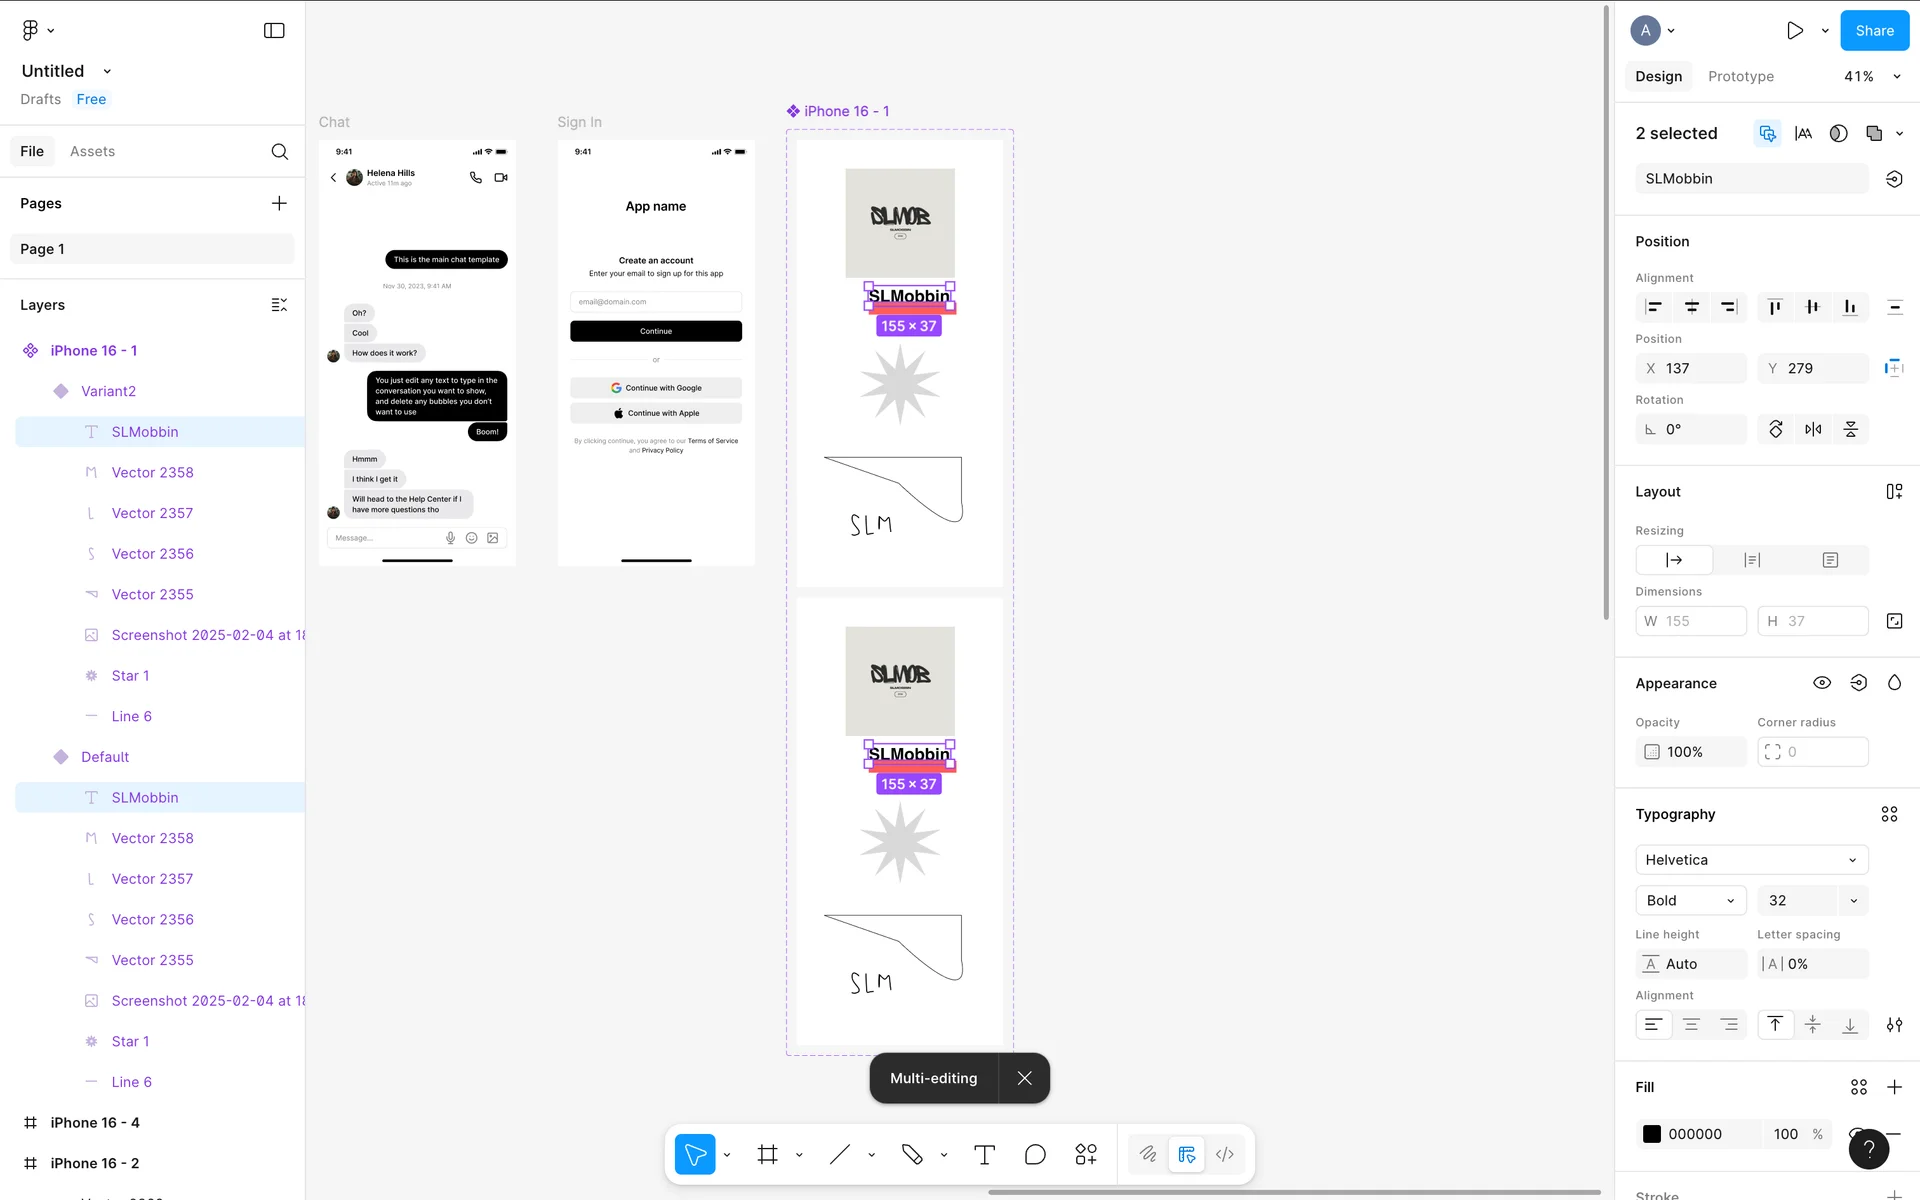The image size is (1920, 1200).
Task: Select the Text tool in toolbar
Action: [984, 1154]
